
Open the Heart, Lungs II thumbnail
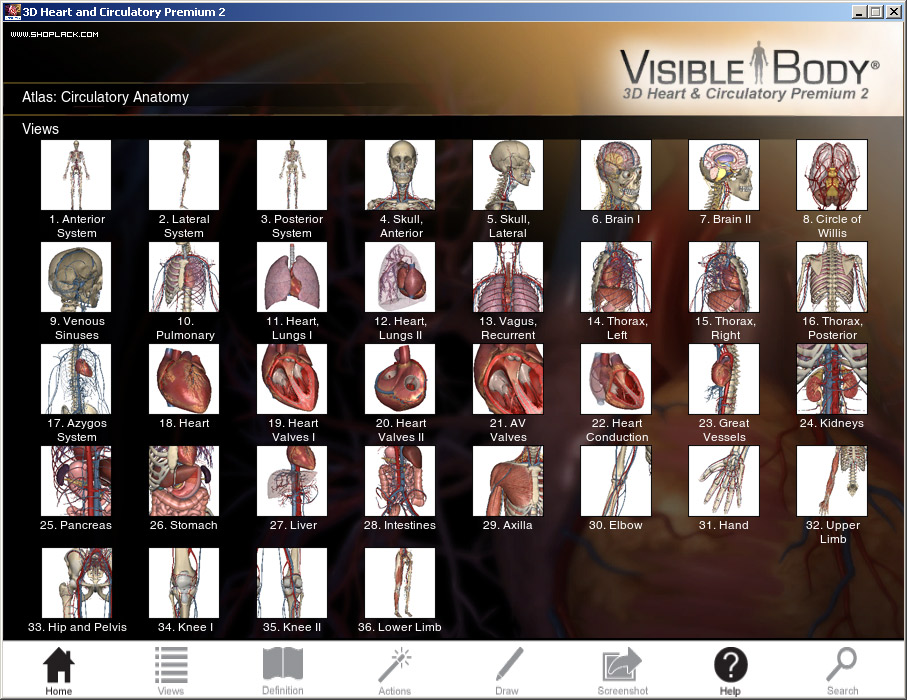pyautogui.click(x=400, y=277)
